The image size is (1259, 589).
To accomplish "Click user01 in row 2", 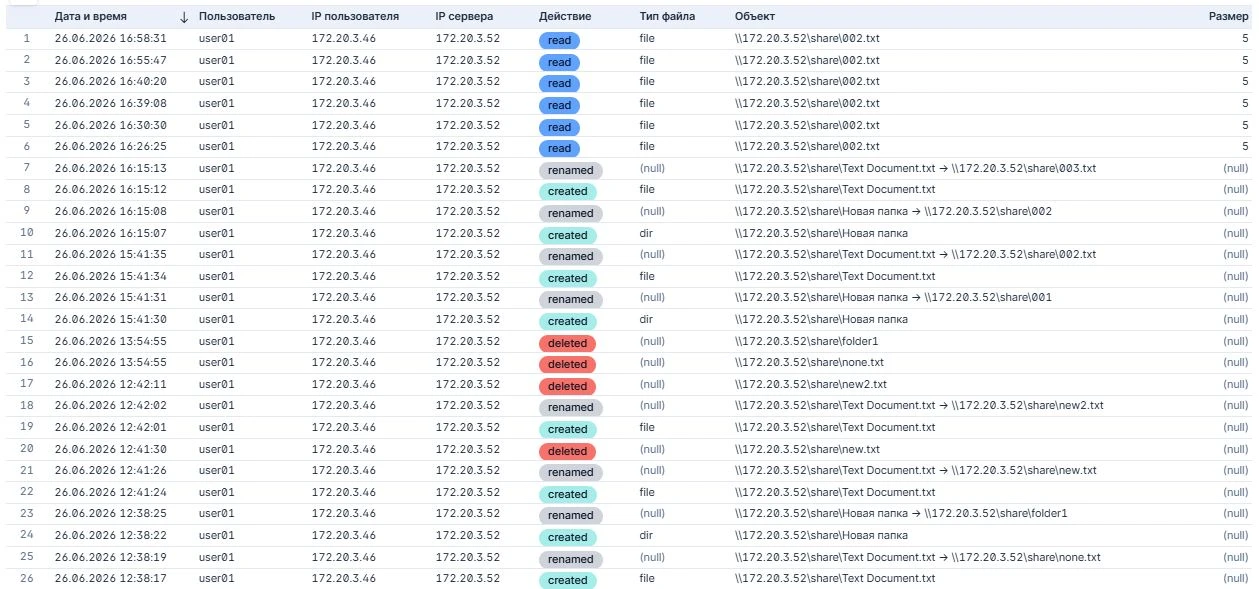I will (x=217, y=60).
